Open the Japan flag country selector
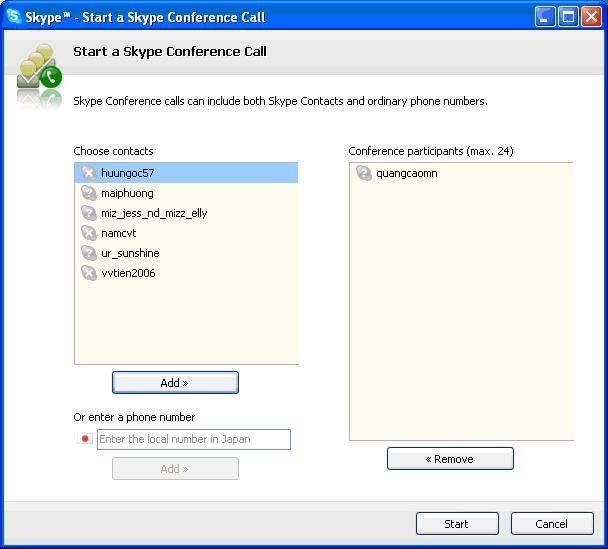 (84, 439)
